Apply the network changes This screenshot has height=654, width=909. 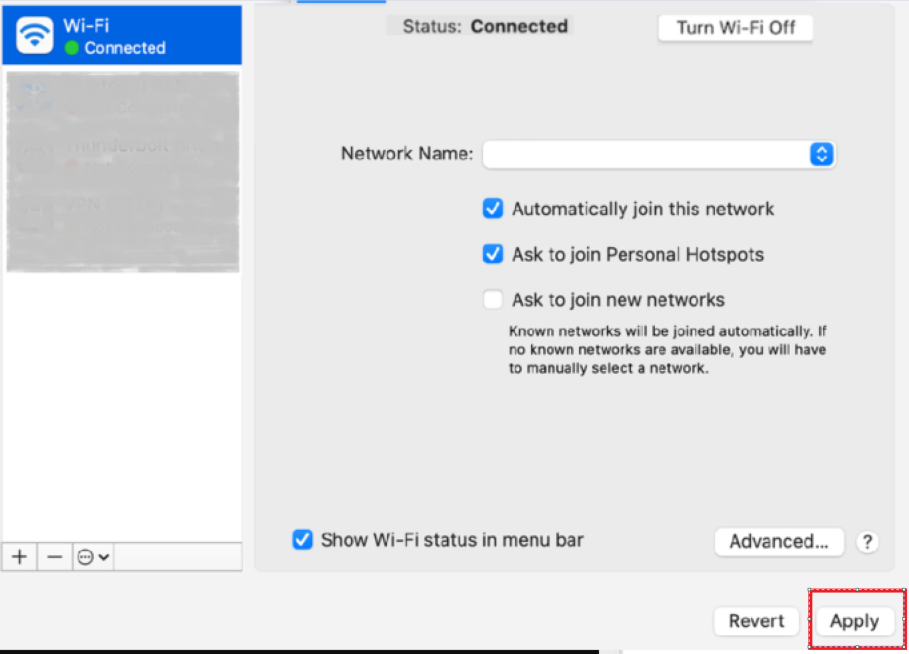[854, 621]
